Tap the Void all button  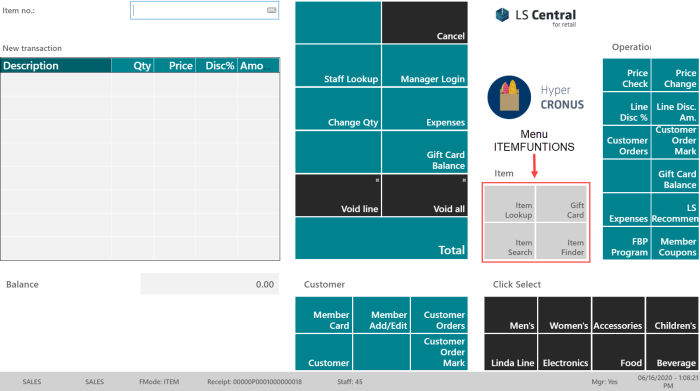(425, 195)
